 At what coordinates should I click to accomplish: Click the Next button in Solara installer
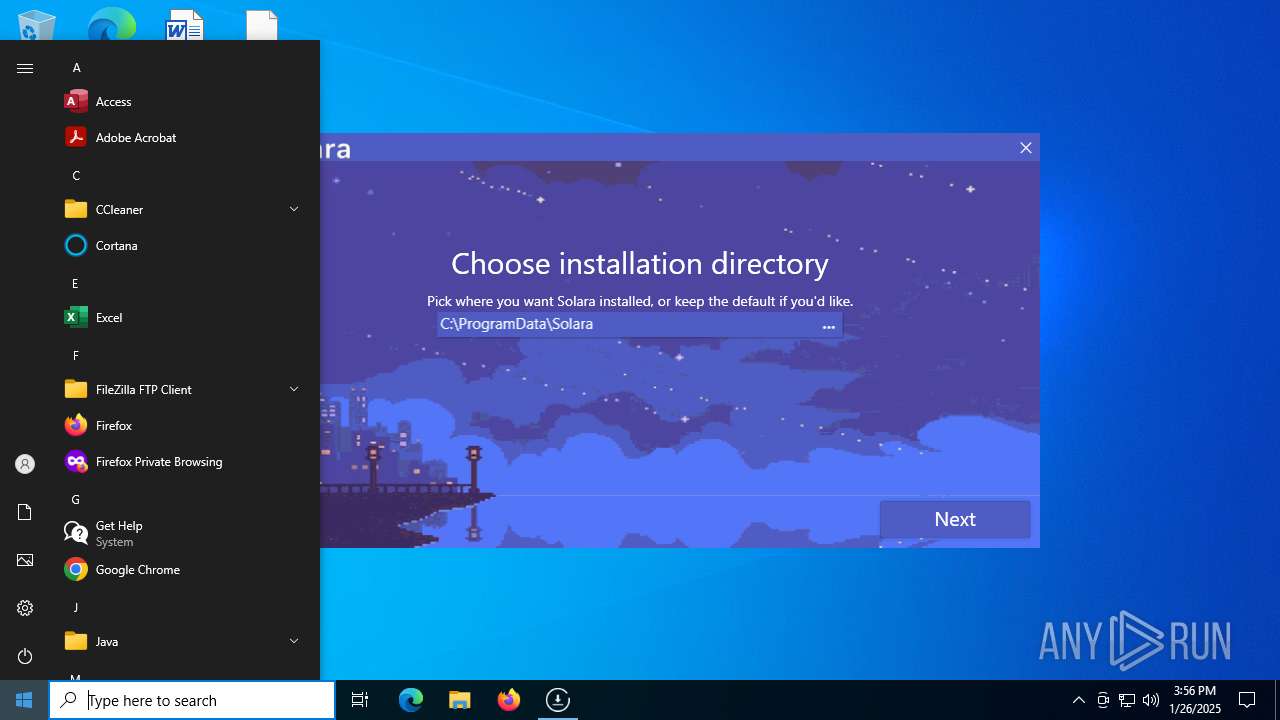[x=955, y=519]
